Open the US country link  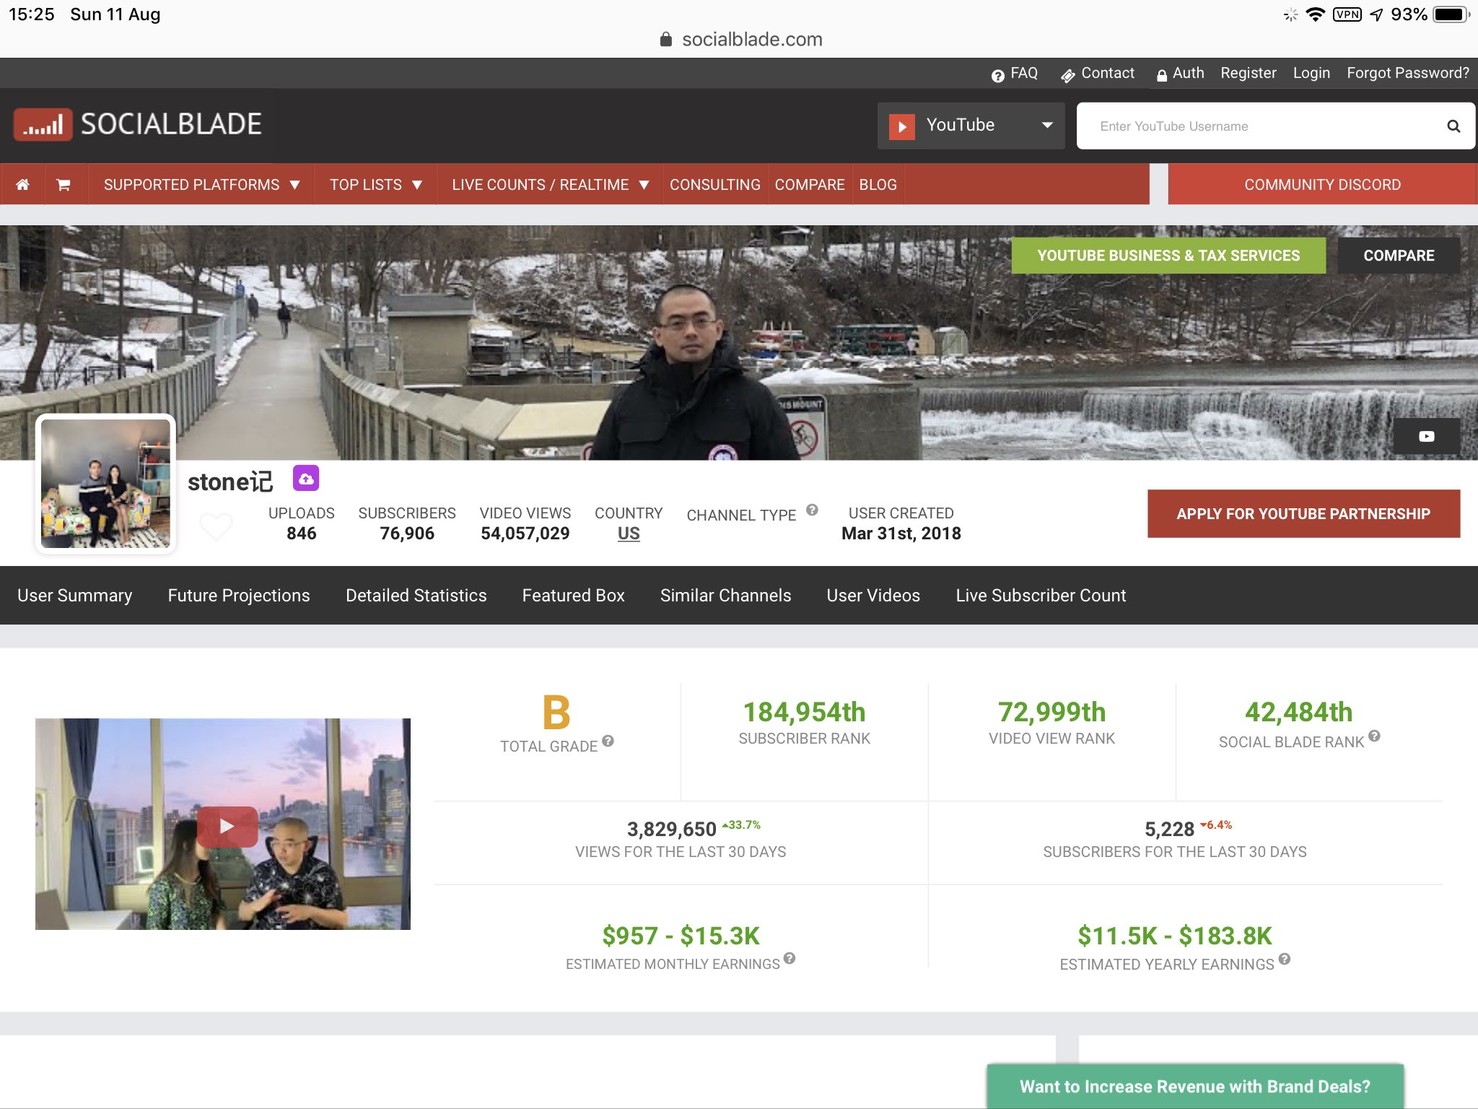[x=628, y=534]
